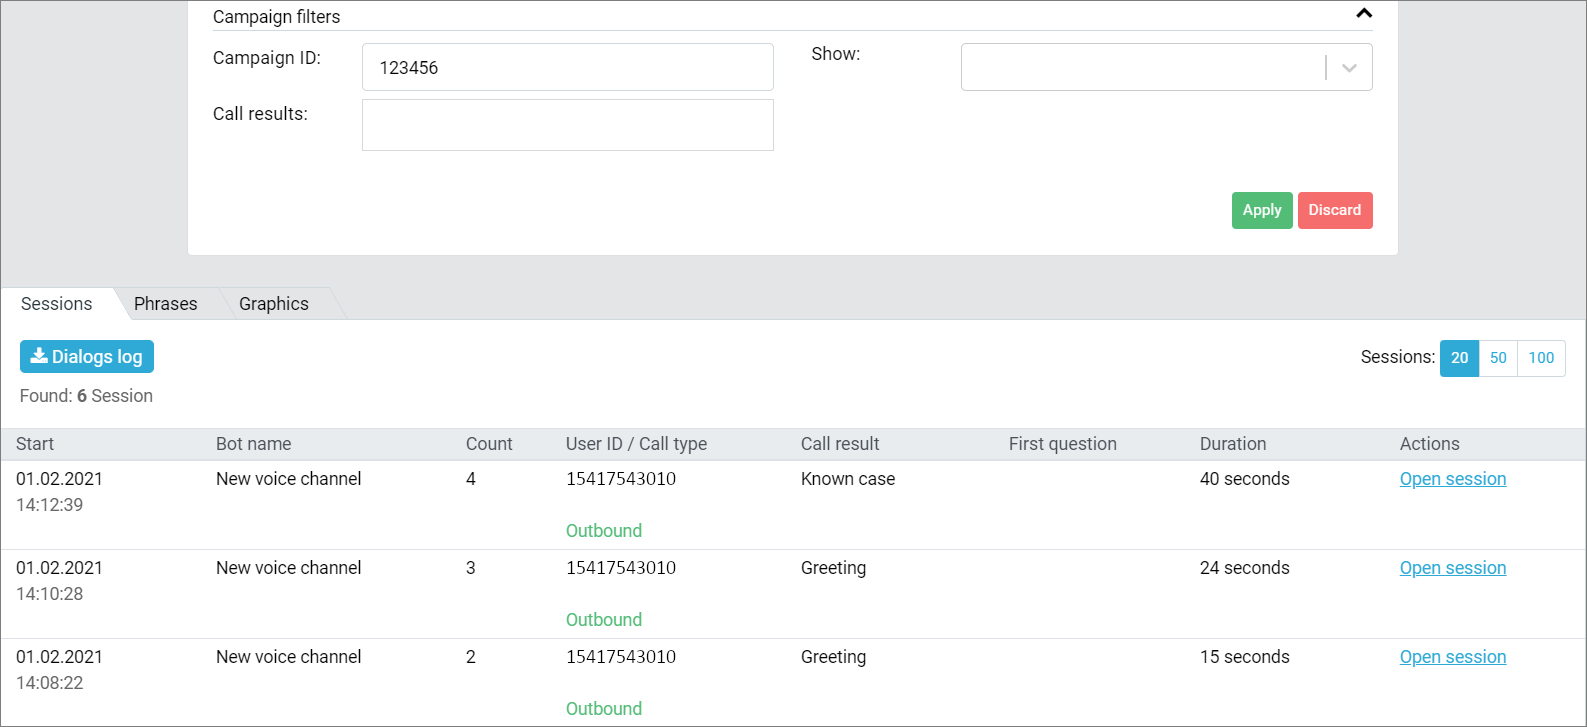Show 100 sessions per page
The height and width of the screenshot is (727, 1587).
[x=1541, y=358]
